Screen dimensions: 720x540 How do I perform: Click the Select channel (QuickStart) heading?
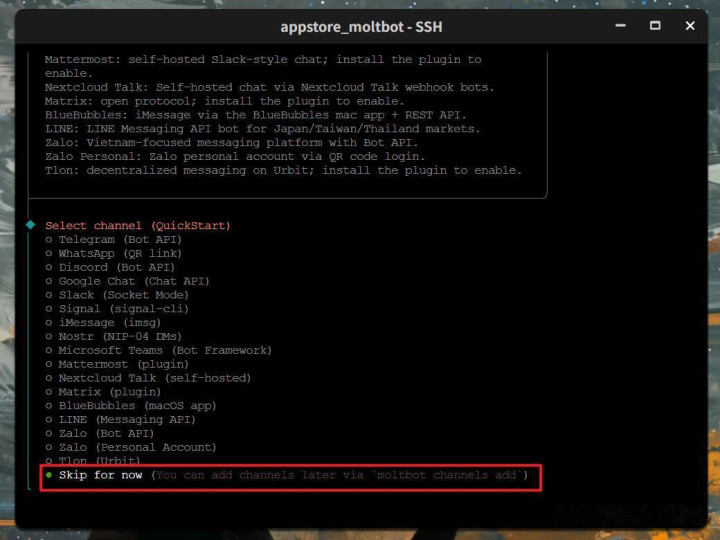pyautogui.click(x=138, y=226)
